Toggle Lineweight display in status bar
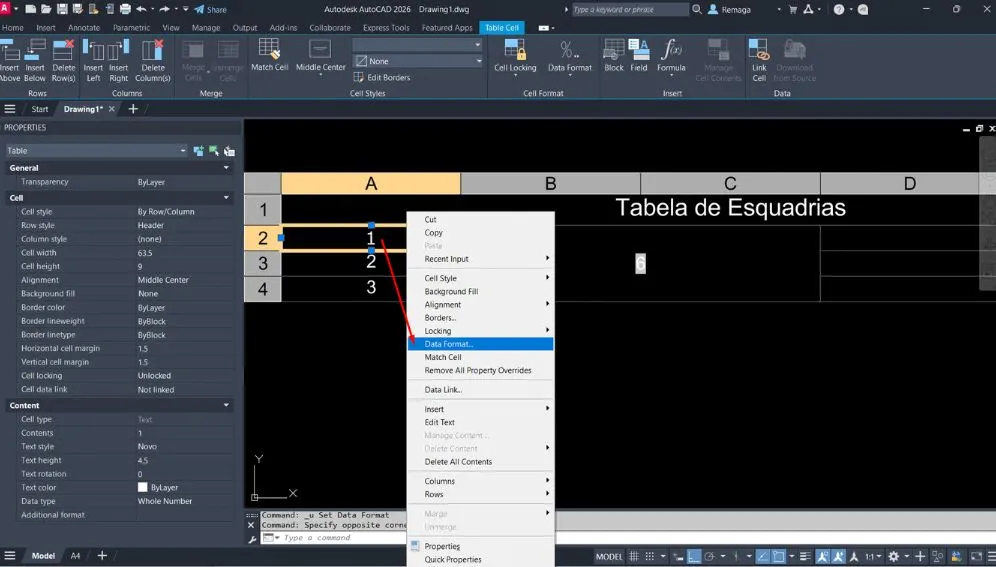The width and height of the screenshot is (996, 567). click(x=805, y=556)
